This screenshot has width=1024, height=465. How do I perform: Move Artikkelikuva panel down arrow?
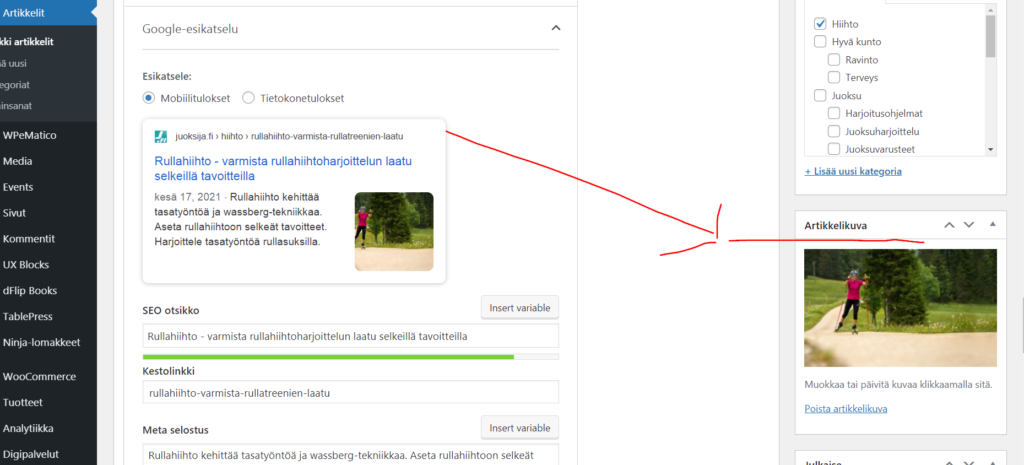[969, 225]
